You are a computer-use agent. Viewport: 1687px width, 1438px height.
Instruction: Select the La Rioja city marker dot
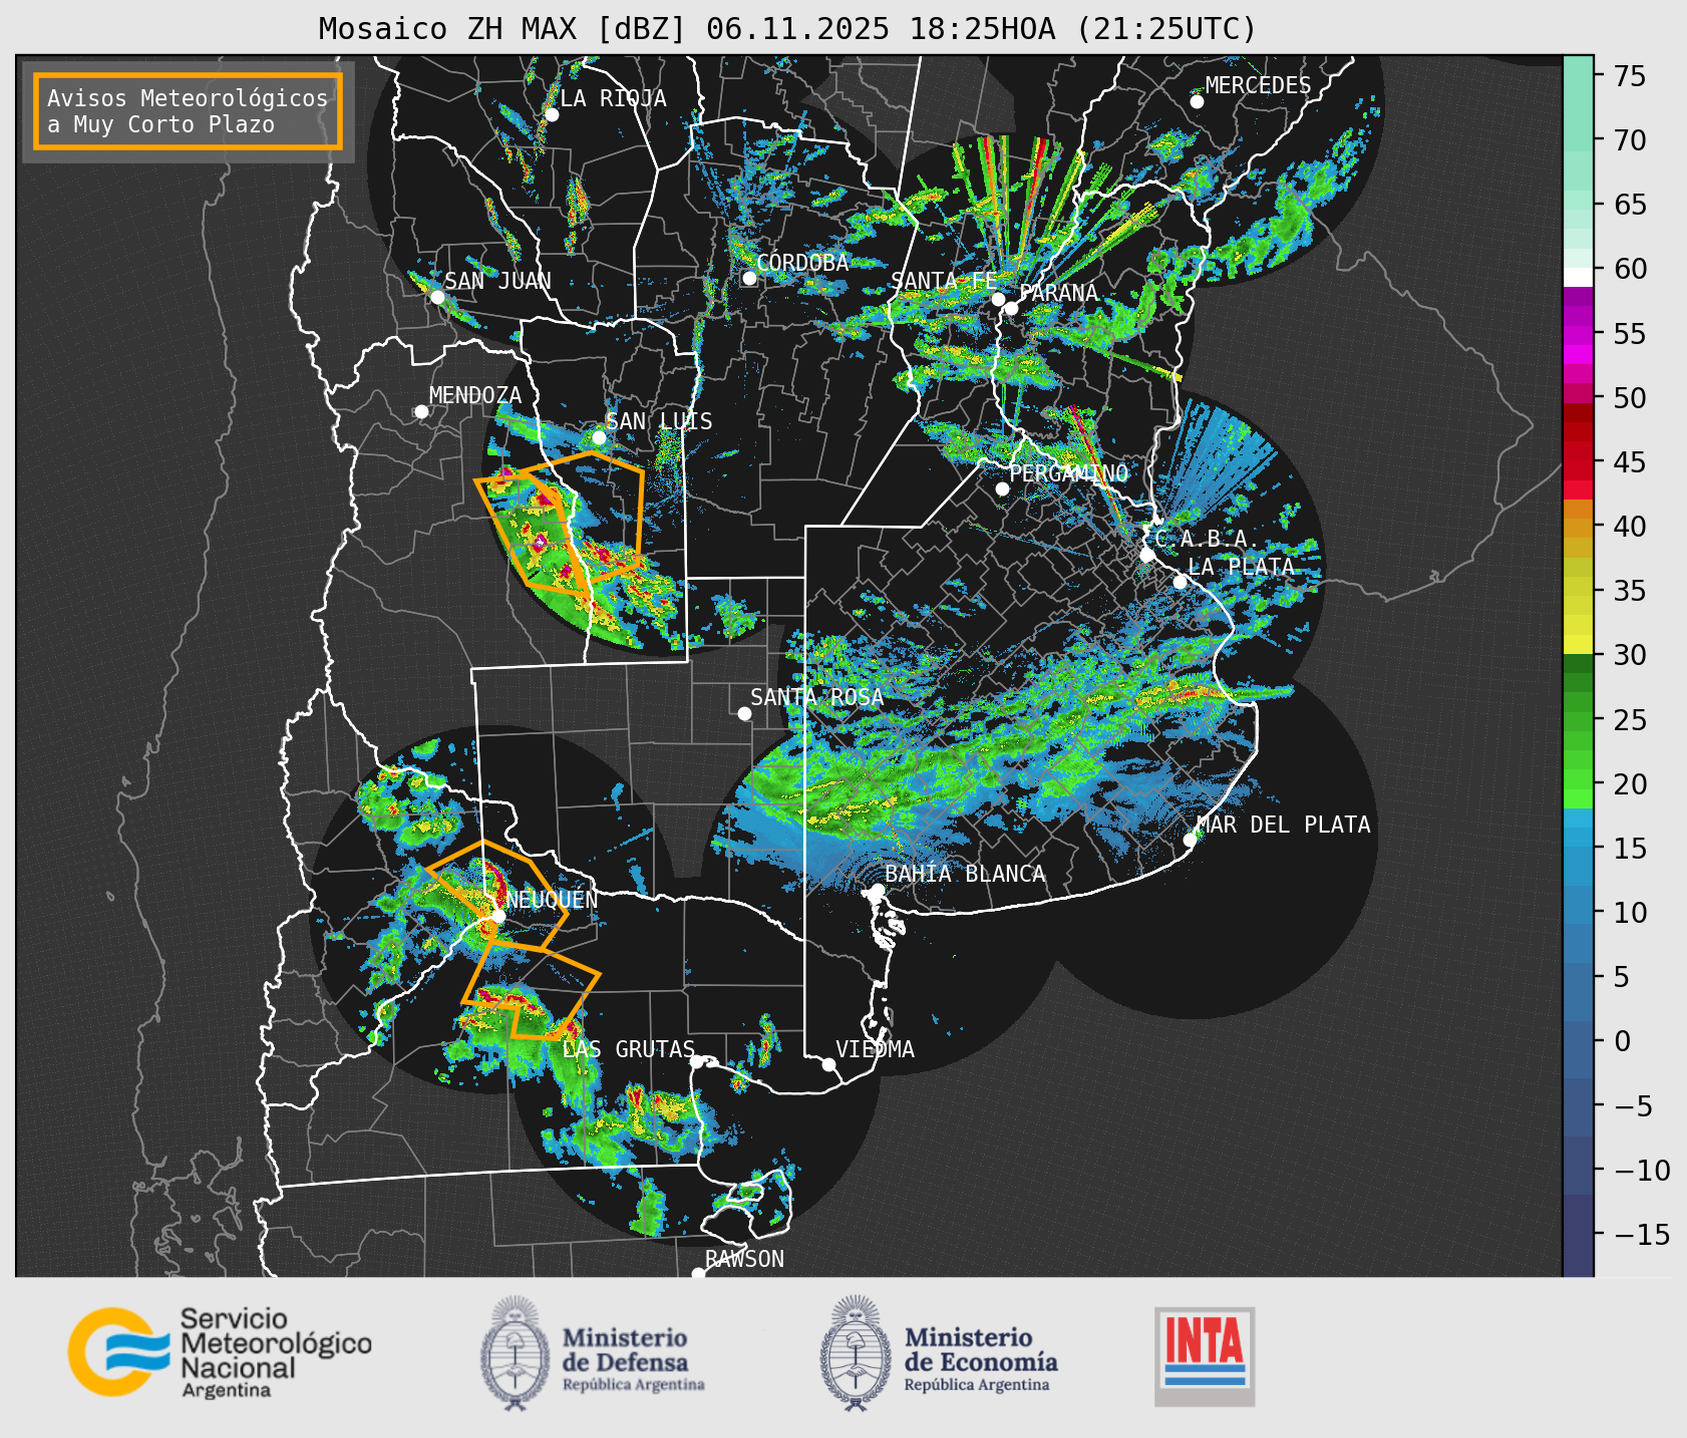551,115
